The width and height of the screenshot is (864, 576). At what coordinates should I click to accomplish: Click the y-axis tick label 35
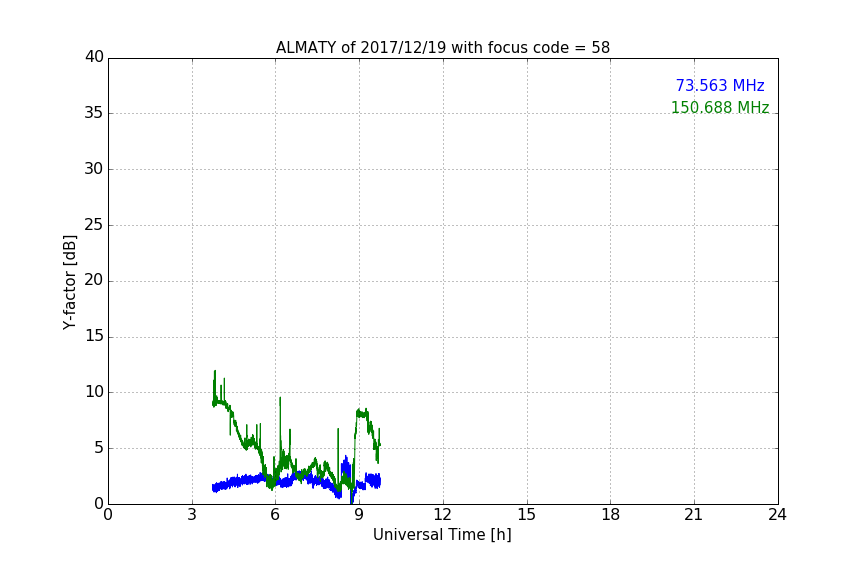pyautogui.click(x=94, y=113)
